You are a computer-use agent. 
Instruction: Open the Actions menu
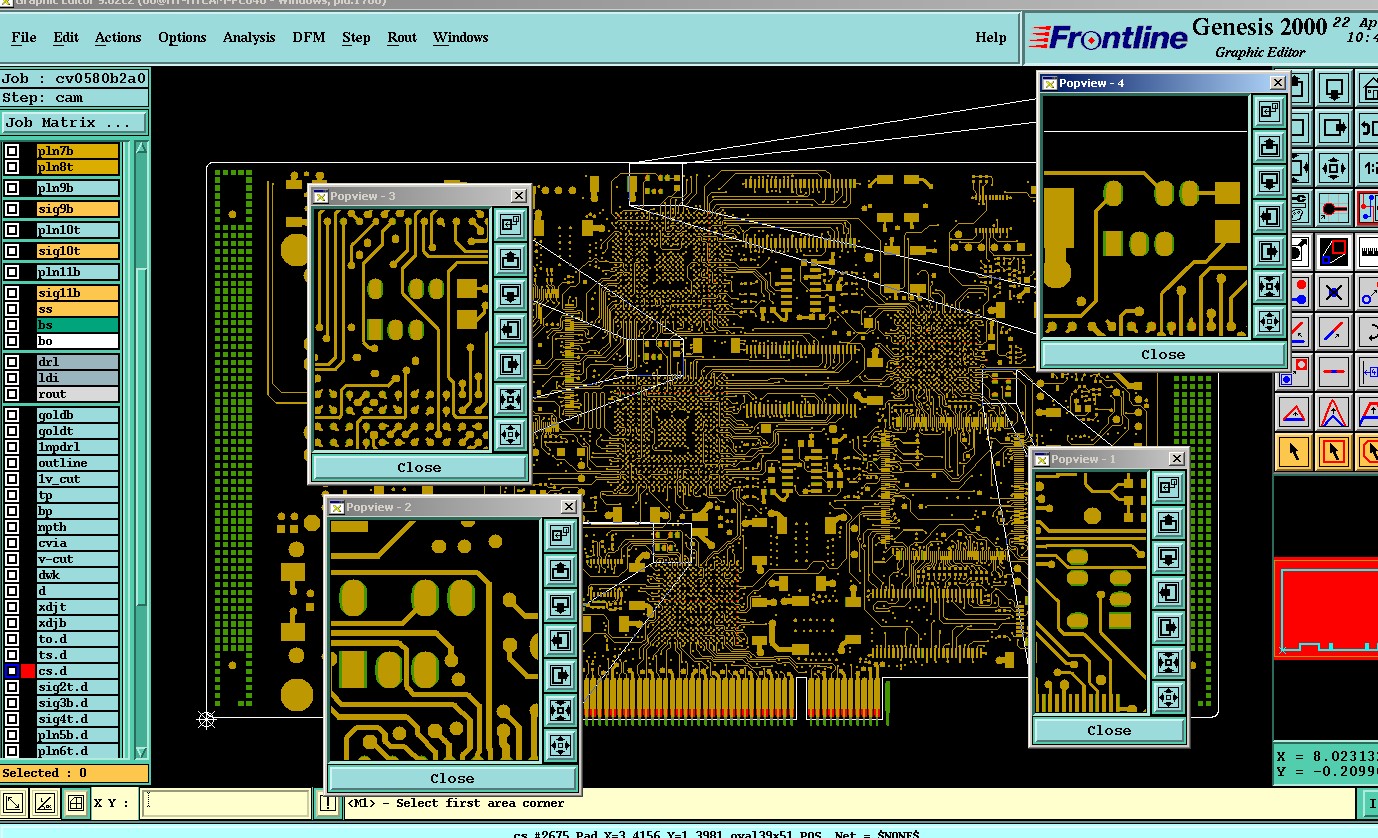point(118,38)
